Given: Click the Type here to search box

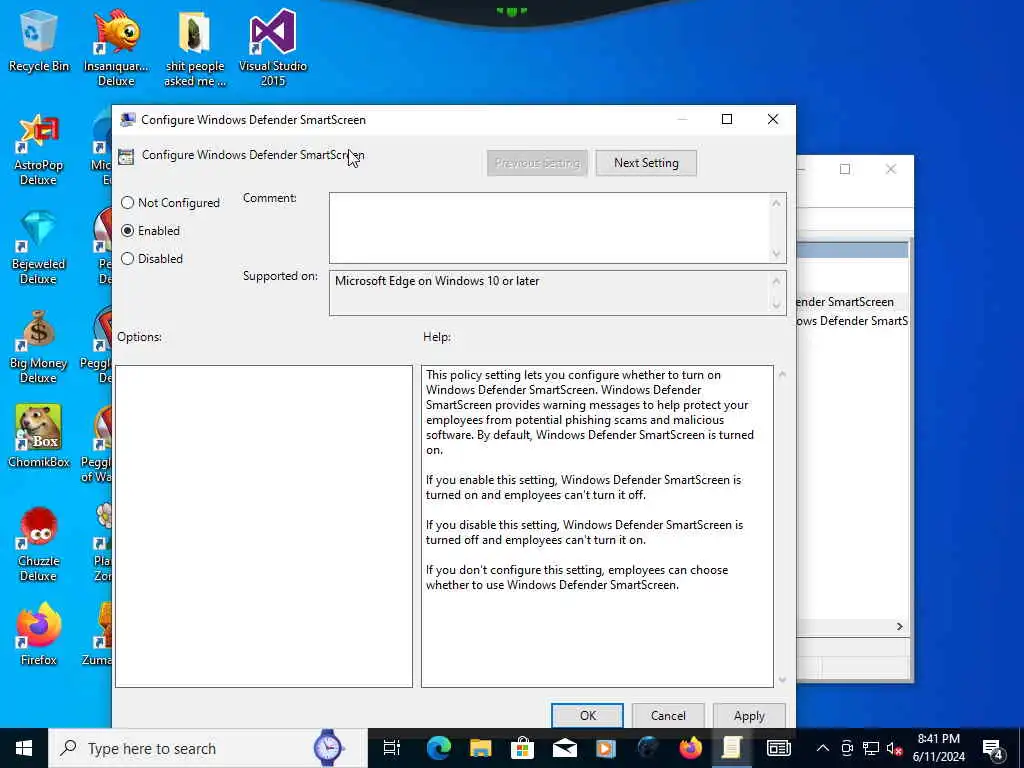Looking at the screenshot, I should click(208, 748).
